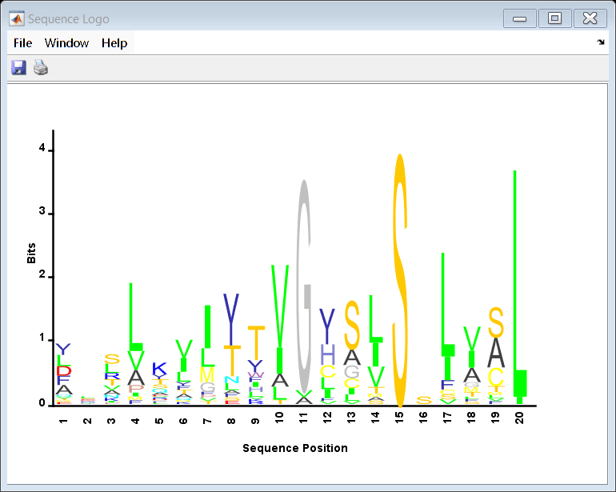Viewport: 616px width, 492px height.
Task: Click the Sequence Position axis label
Action: [x=295, y=448]
